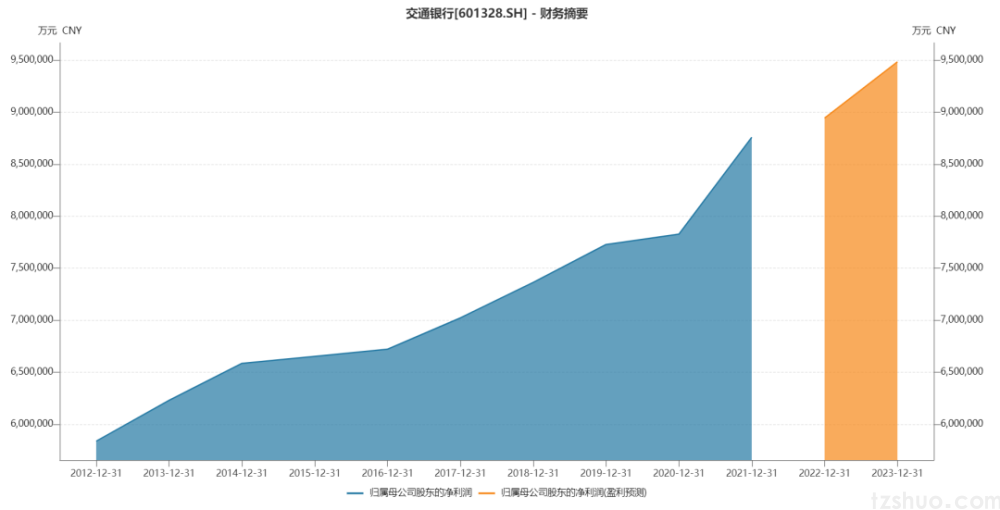Screen dimensions: 1000x510
Task: Select the 2014-12-31 x-axis label
Action: 242,473
